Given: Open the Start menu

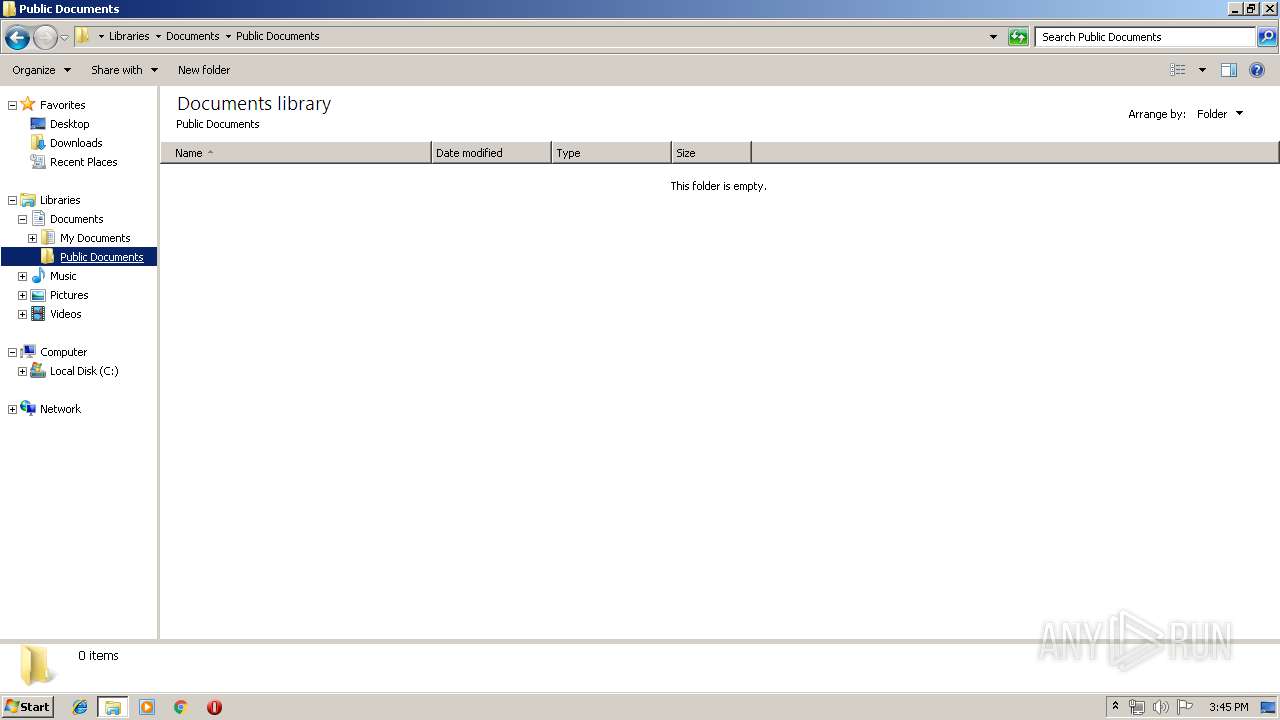Looking at the screenshot, I should [x=28, y=707].
